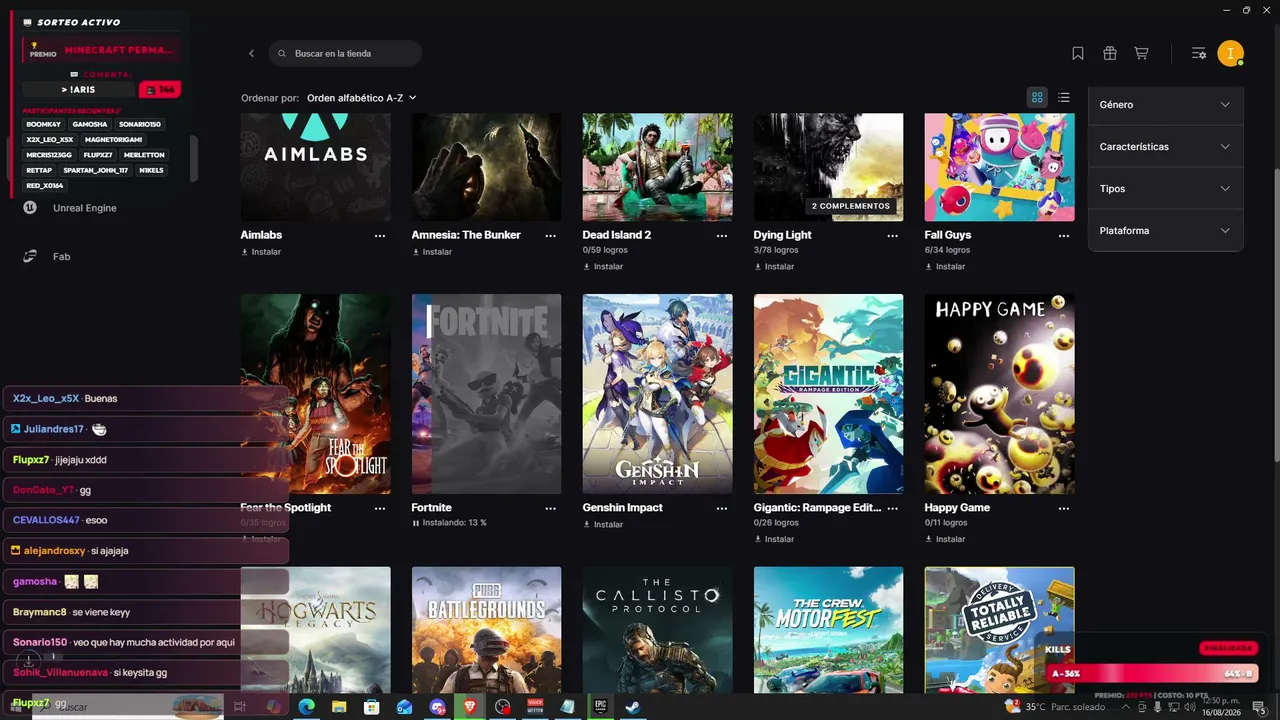
Task: Open more options for Aimlabs
Action: (380, 235)
